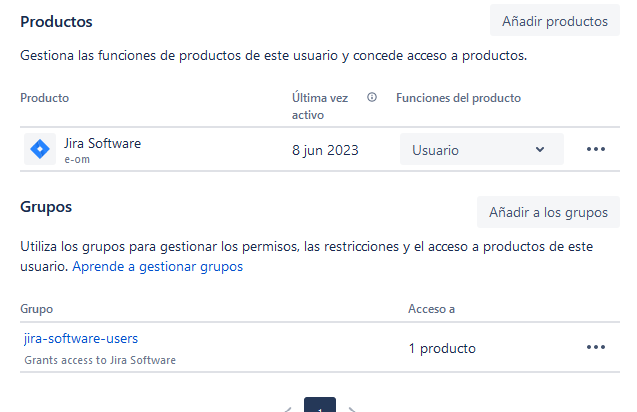Open the jira-software-users group link
The height and width of the screenshot is (412, 637).
(x=81, y=338)
